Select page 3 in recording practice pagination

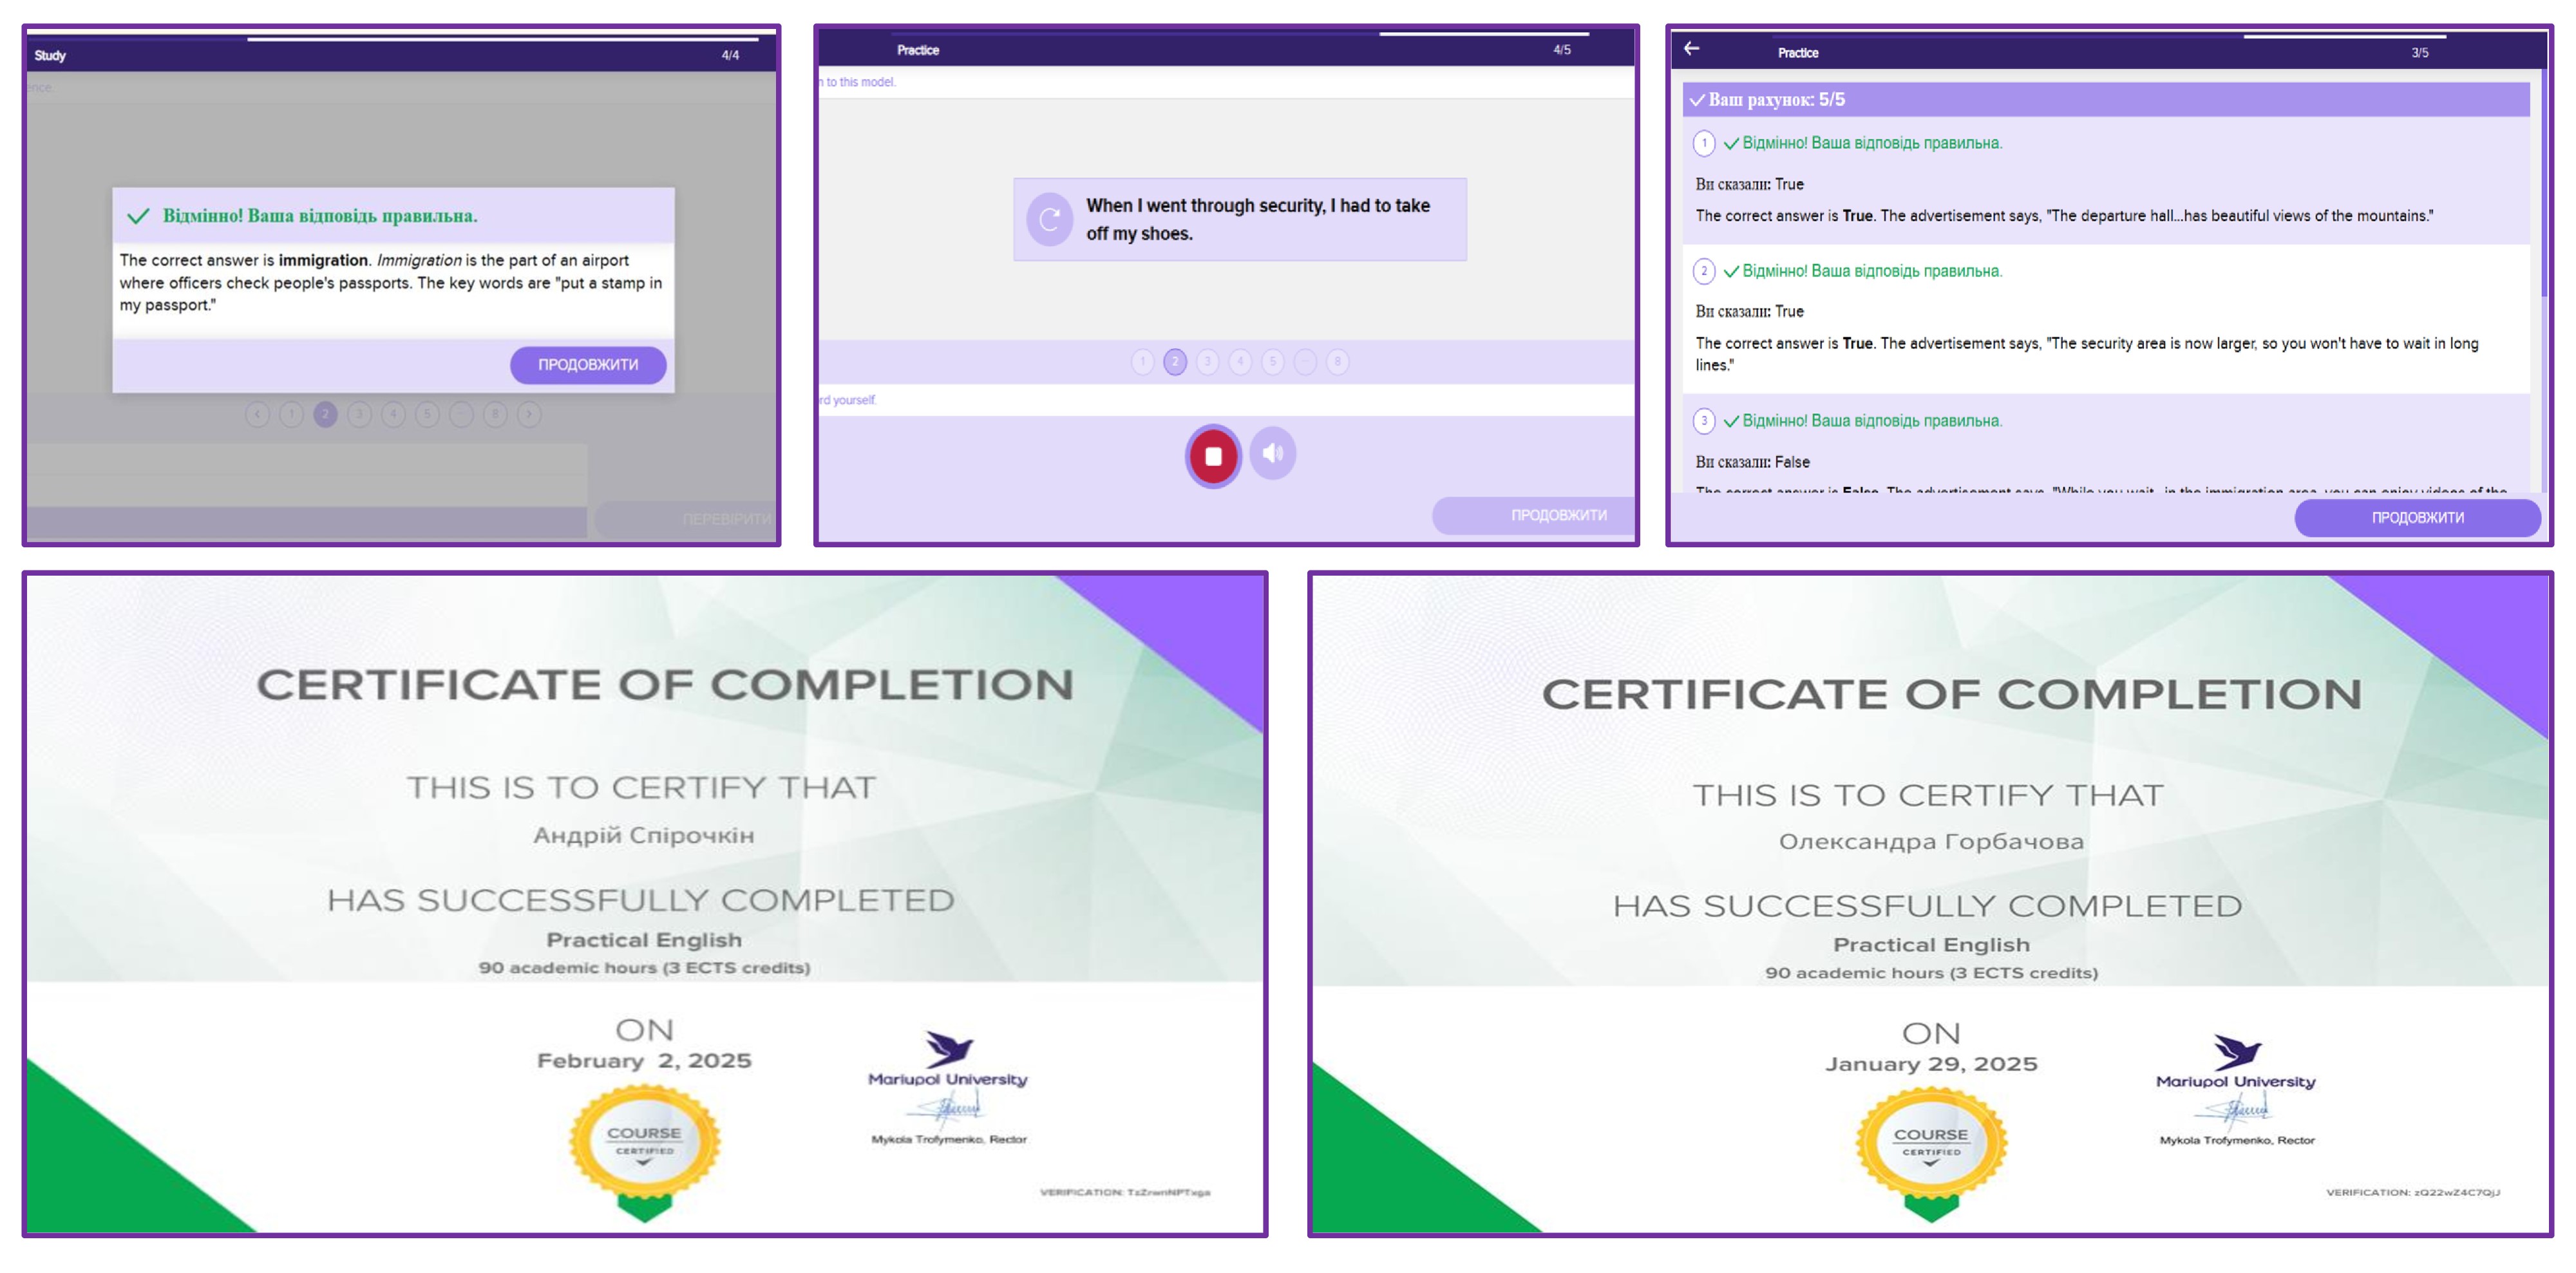click(1207, 362)
